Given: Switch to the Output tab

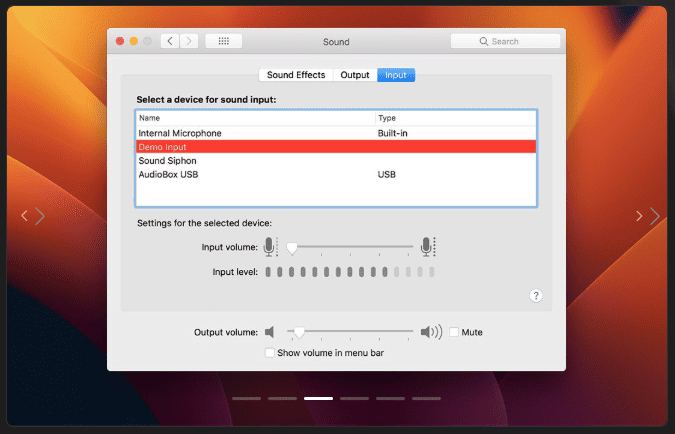Looking at the screenshot, I should click(355, 75).
